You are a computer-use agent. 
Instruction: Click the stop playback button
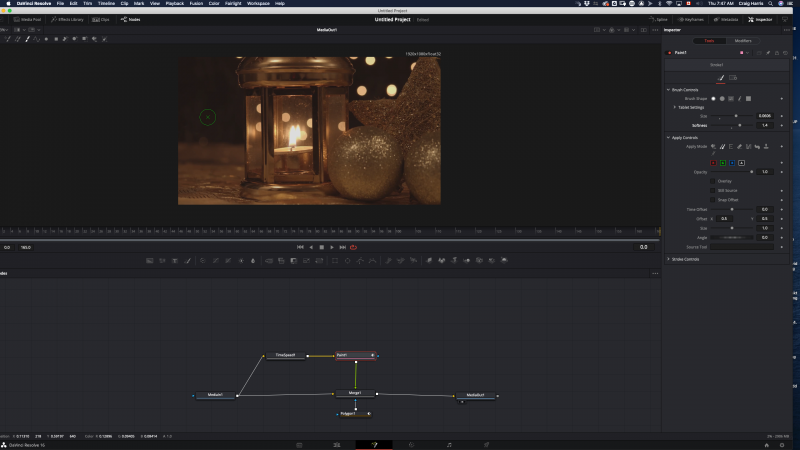(x=321, y=247)
